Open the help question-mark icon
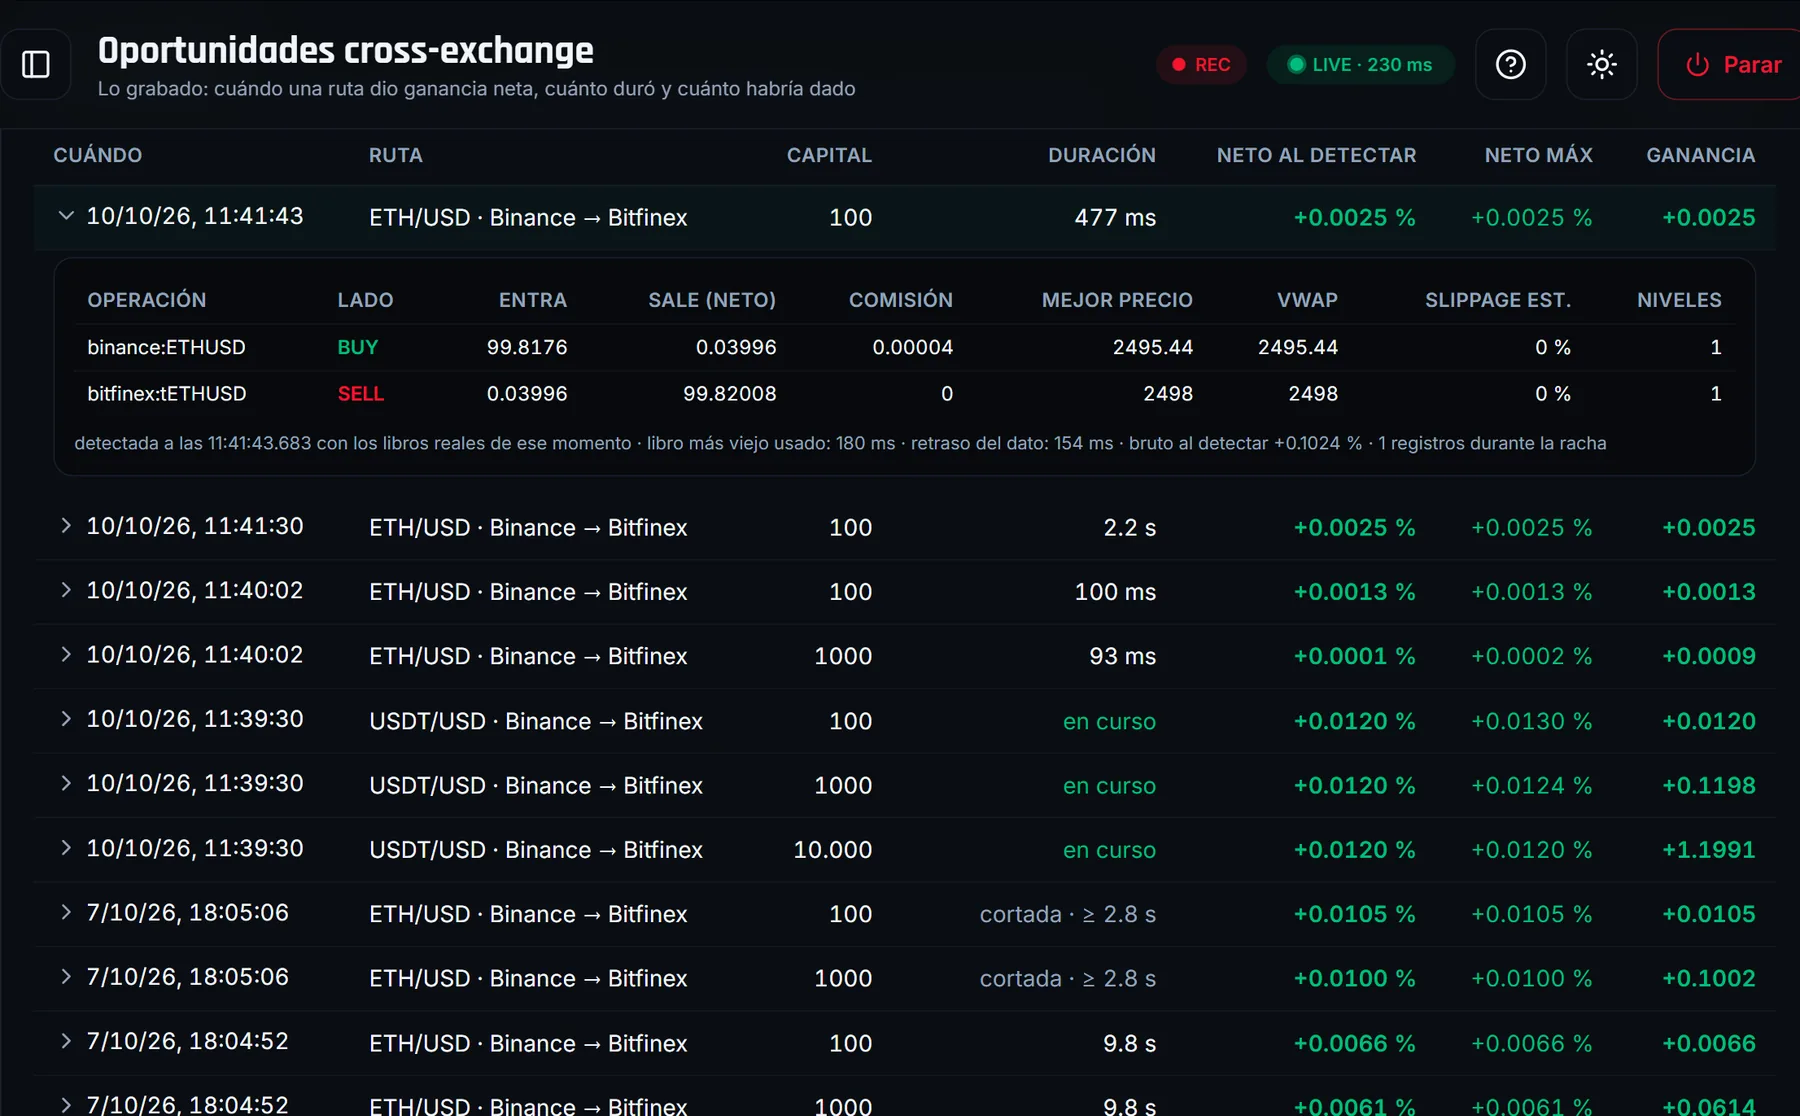Viewport: 1800px width, 1116px height. tap(1510, 65)
